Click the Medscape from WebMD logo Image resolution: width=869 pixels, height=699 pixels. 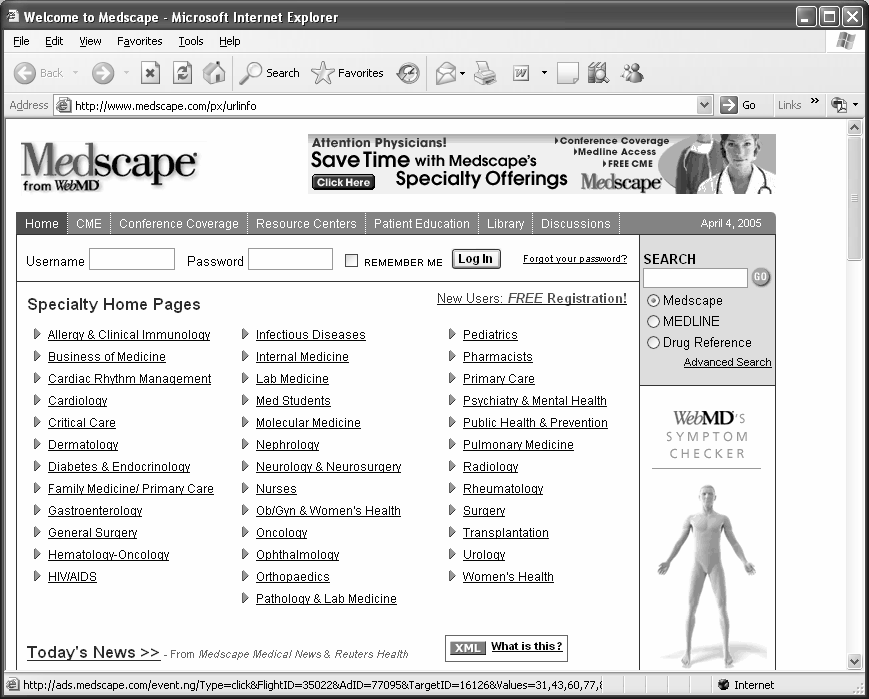tap(109, 165)
